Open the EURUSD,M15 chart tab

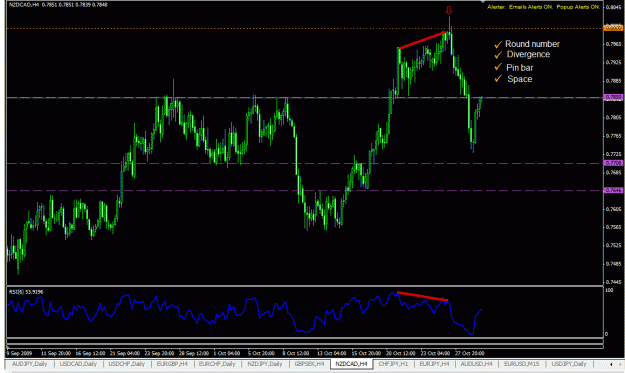click(521, 364)
